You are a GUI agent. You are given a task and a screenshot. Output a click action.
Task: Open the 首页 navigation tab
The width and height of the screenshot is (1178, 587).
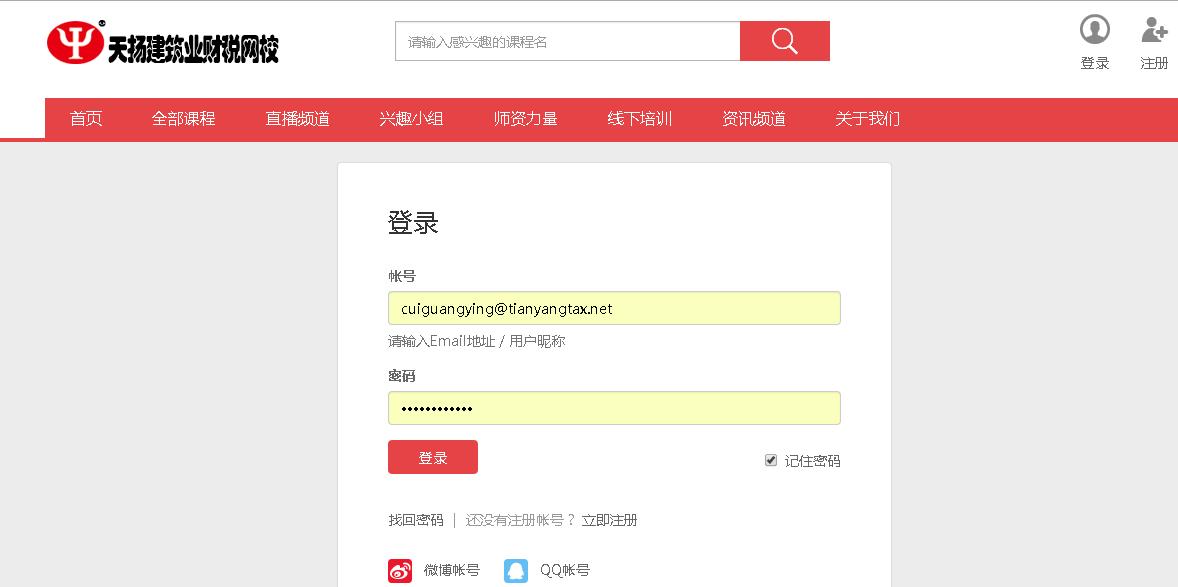tap(86, 119)
